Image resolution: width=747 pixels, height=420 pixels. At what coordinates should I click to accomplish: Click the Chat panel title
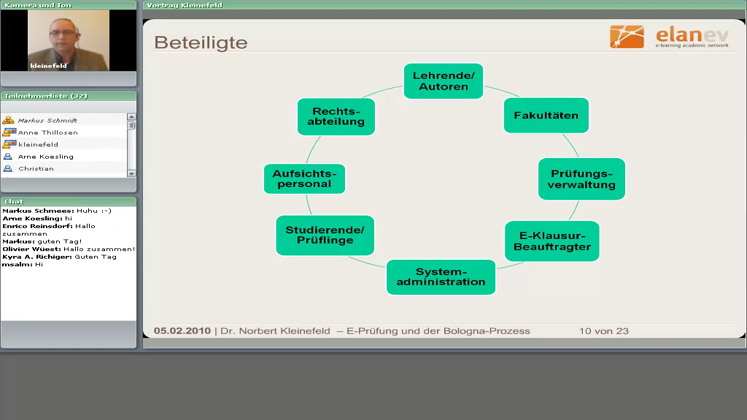14,201
